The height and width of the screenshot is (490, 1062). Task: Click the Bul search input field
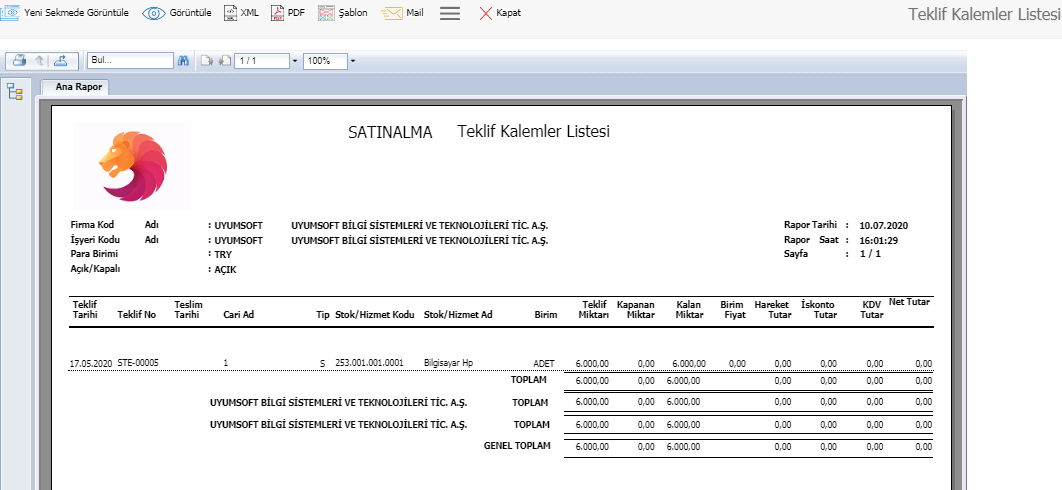[130, 61]
